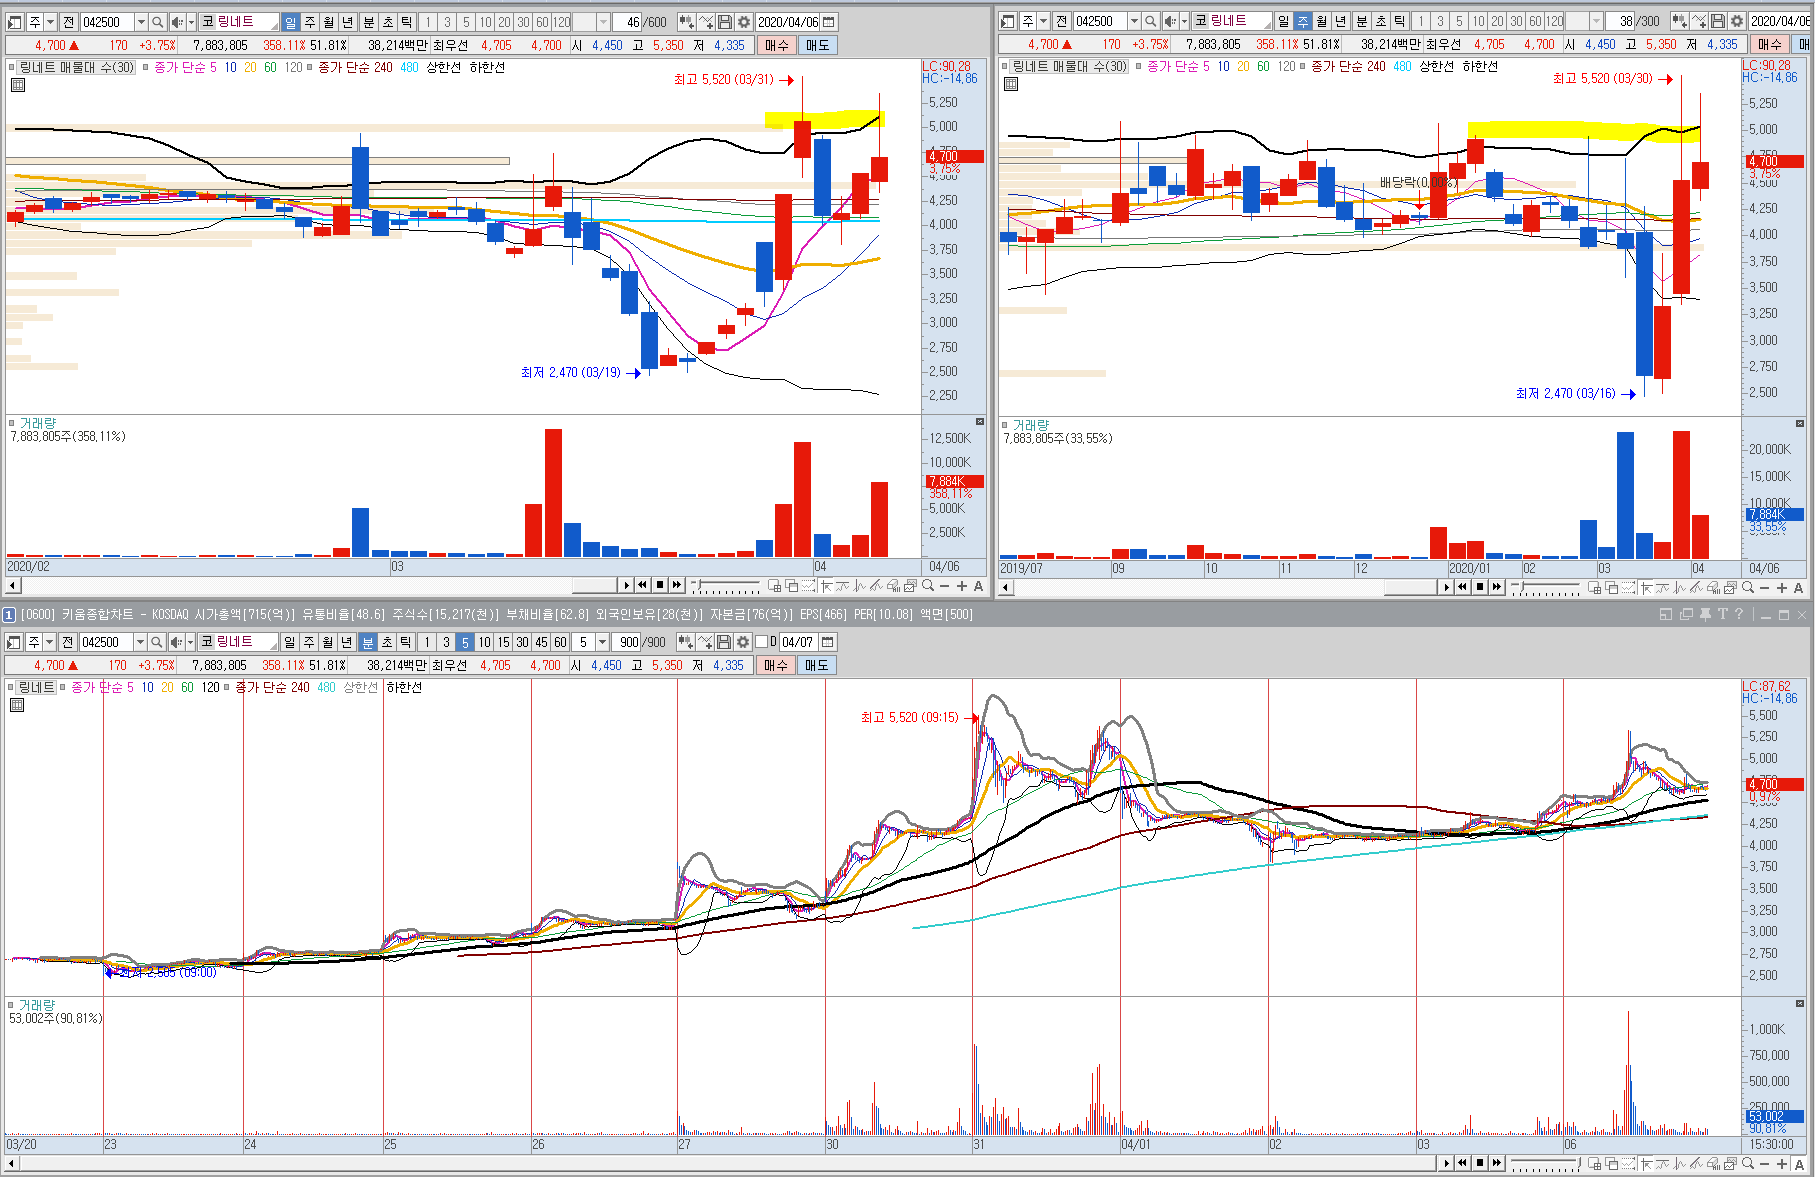The height and width of the screenshot is (1177, 1815).
Task: Toggle the 'D' checkbox in bottom chart toolbar
Action: click(x=761, y=642)
